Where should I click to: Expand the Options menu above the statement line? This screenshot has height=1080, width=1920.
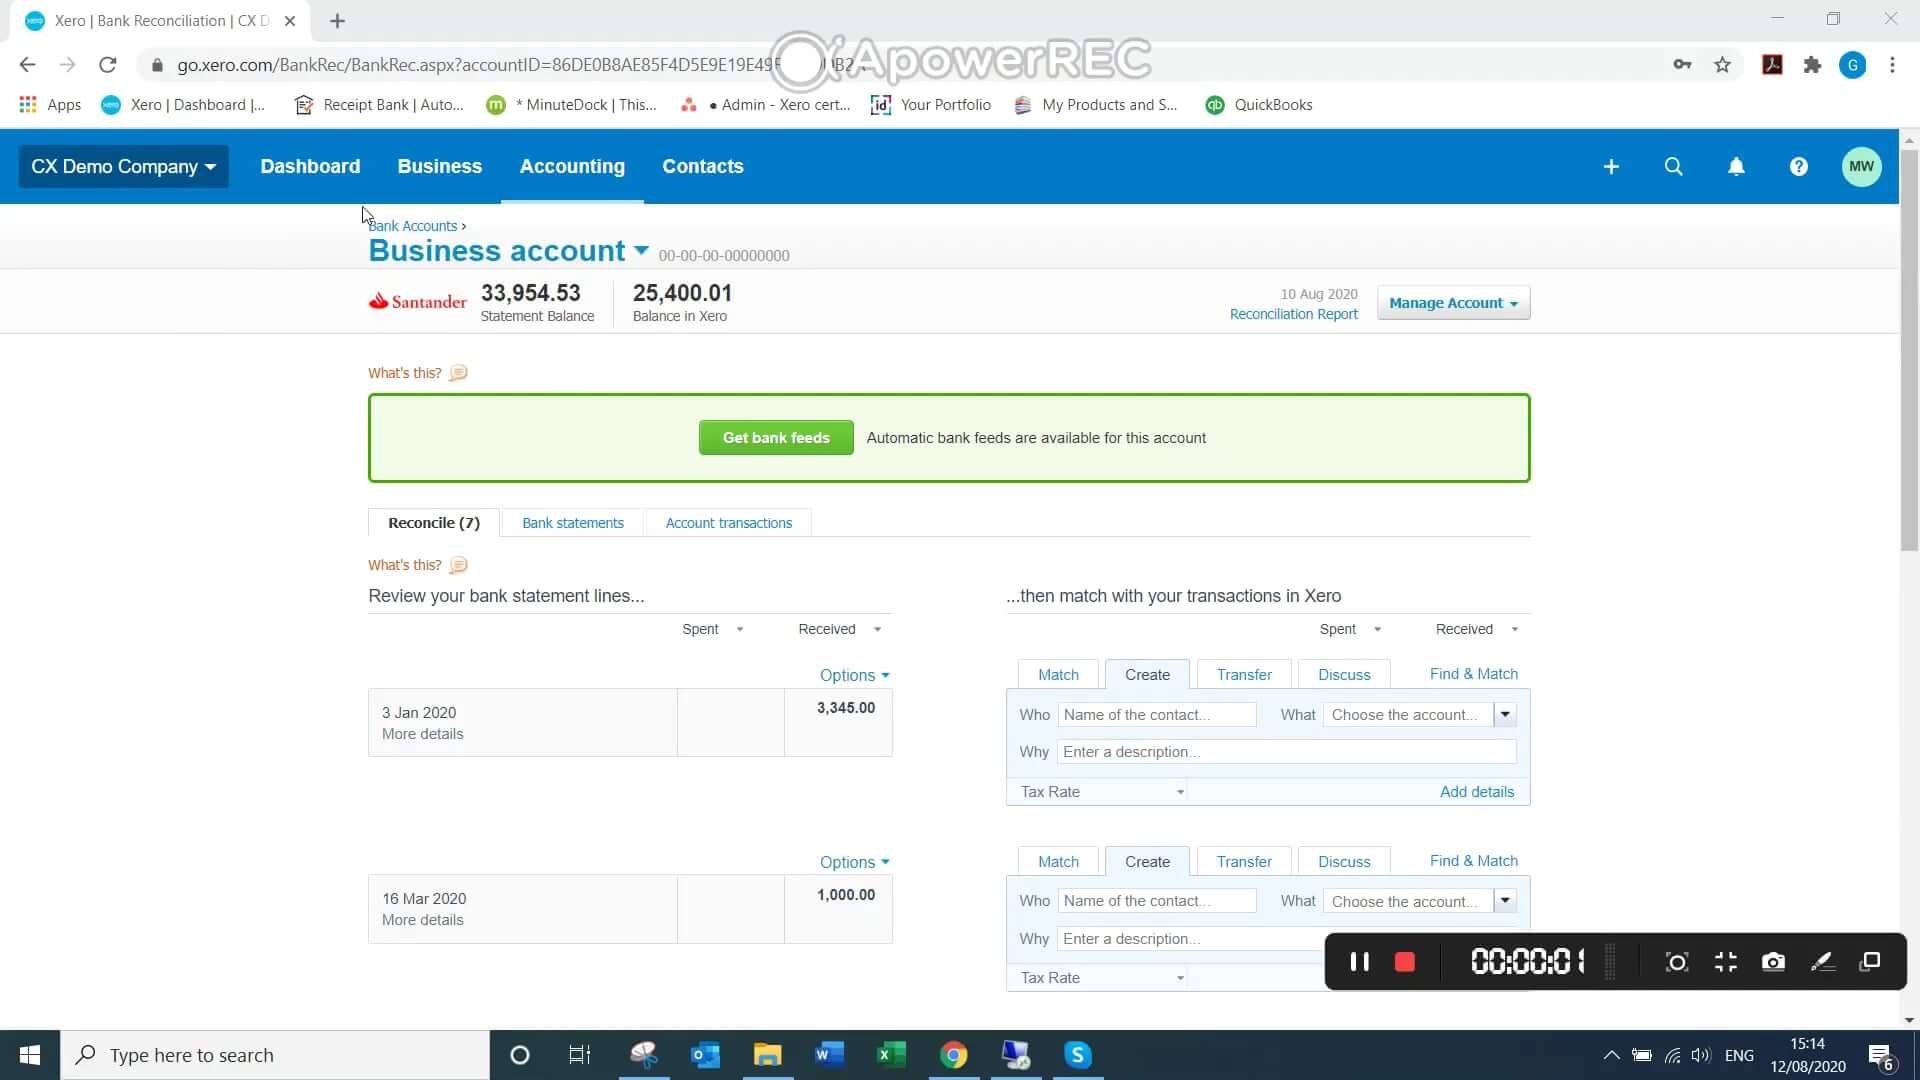853,675
